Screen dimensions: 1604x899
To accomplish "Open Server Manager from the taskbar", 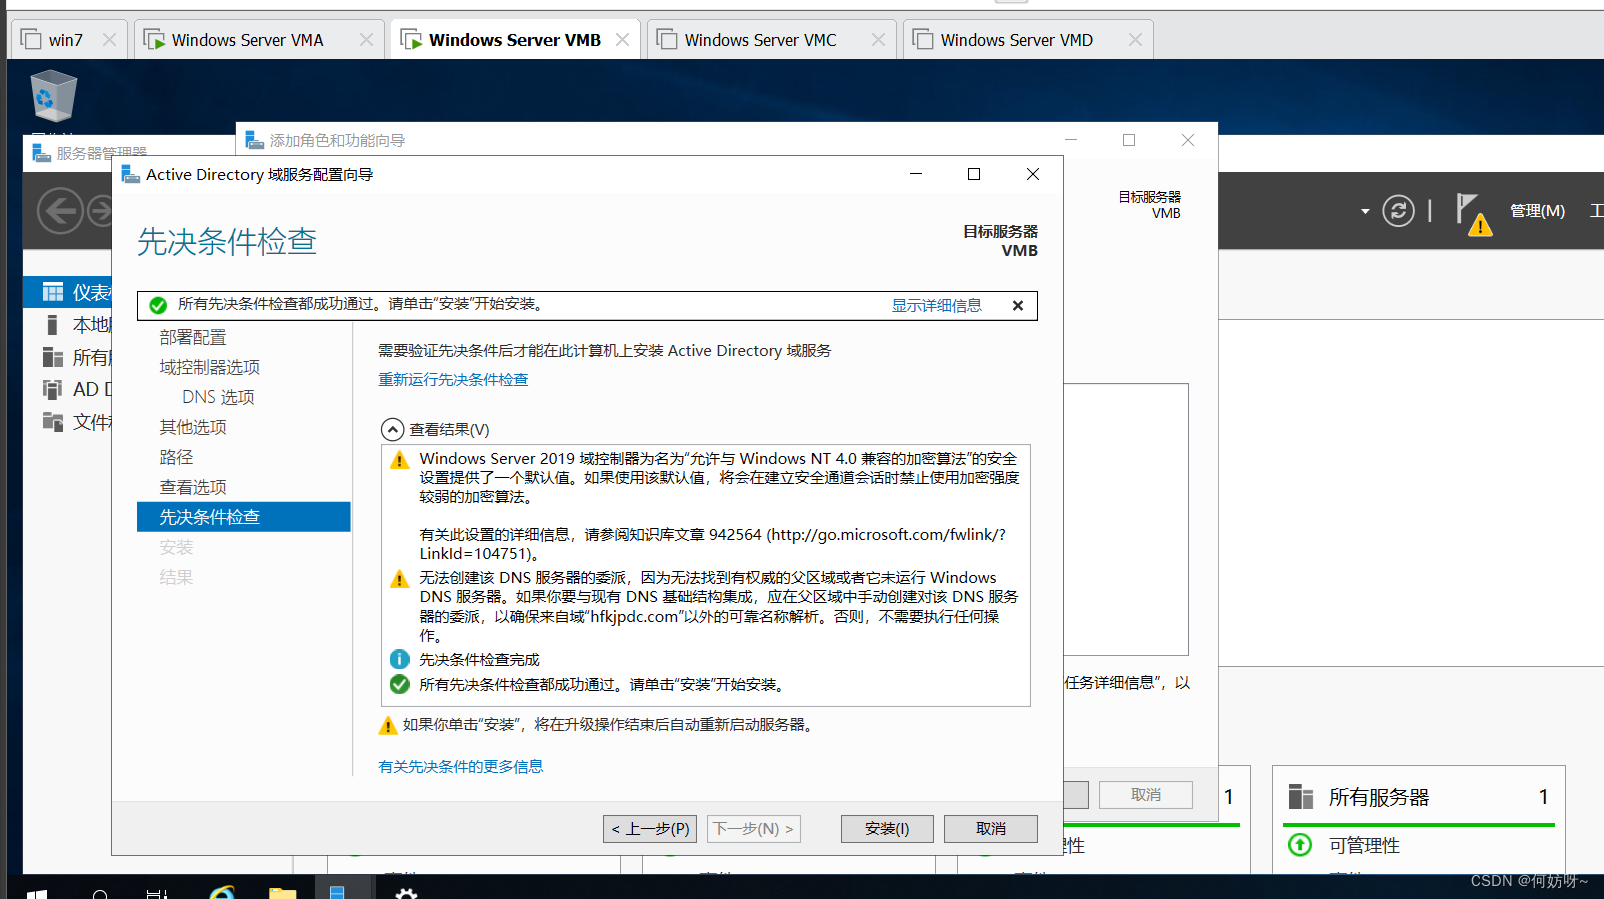I will (x=337, y=890).
